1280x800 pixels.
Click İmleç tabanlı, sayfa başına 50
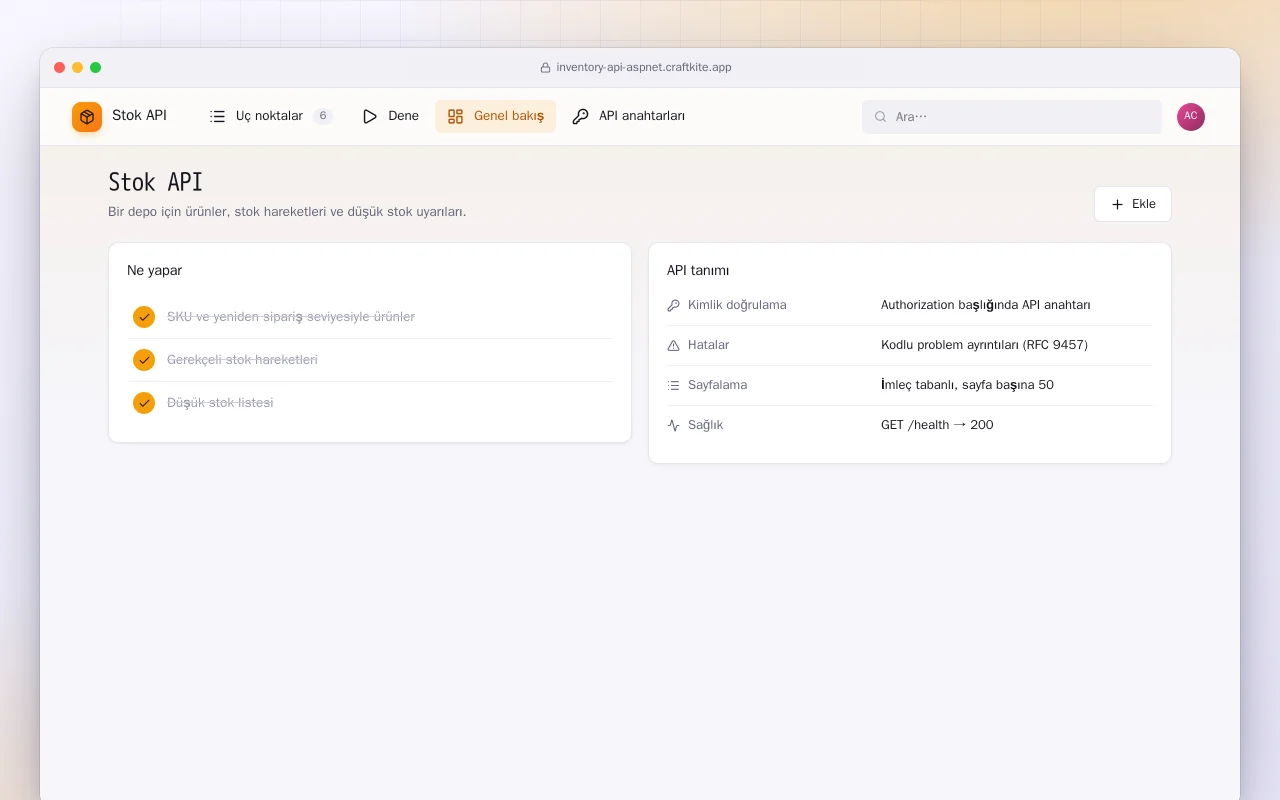click(967, 385)
